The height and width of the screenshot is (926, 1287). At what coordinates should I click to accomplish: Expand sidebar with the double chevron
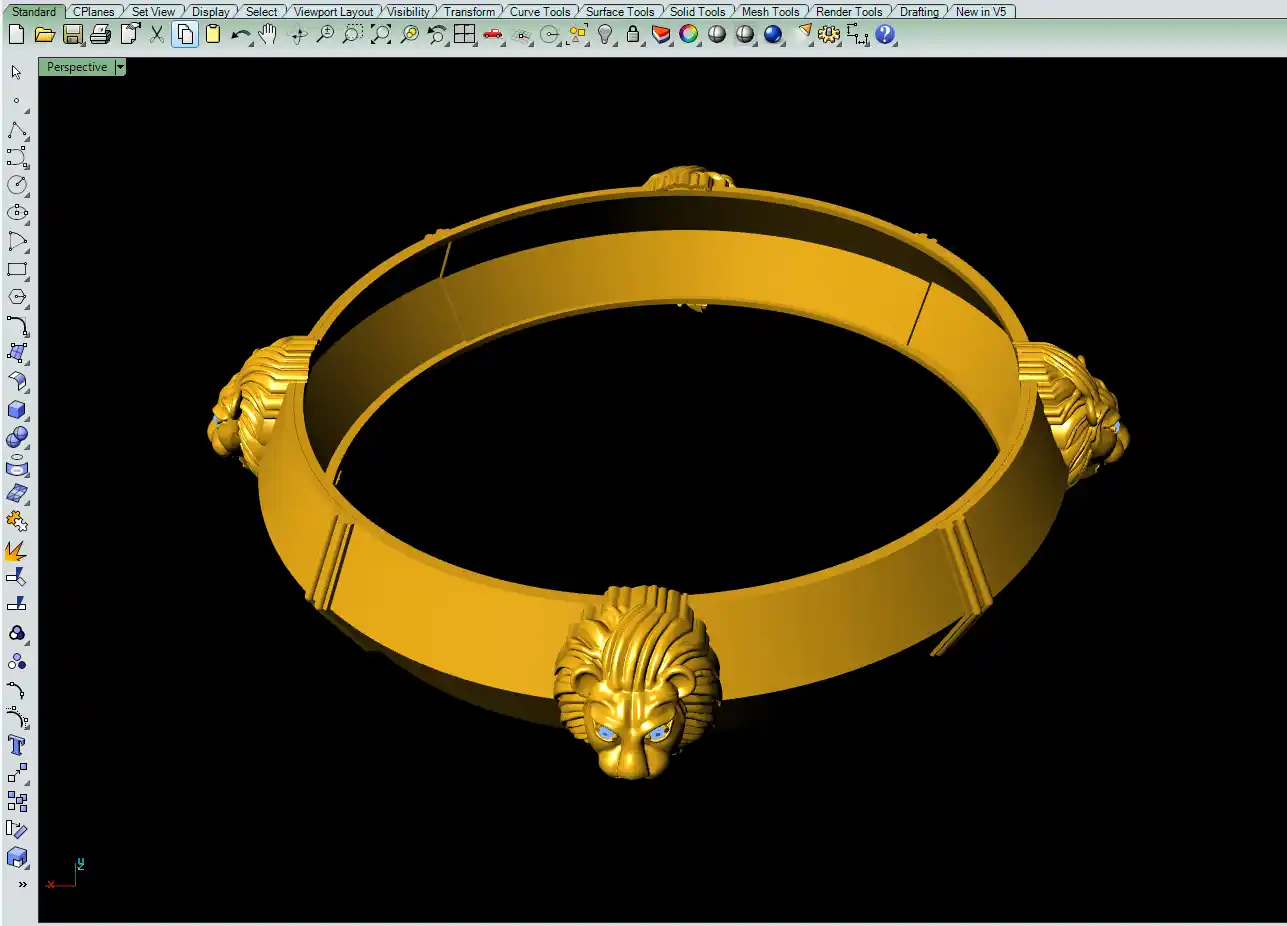point(22,884)
